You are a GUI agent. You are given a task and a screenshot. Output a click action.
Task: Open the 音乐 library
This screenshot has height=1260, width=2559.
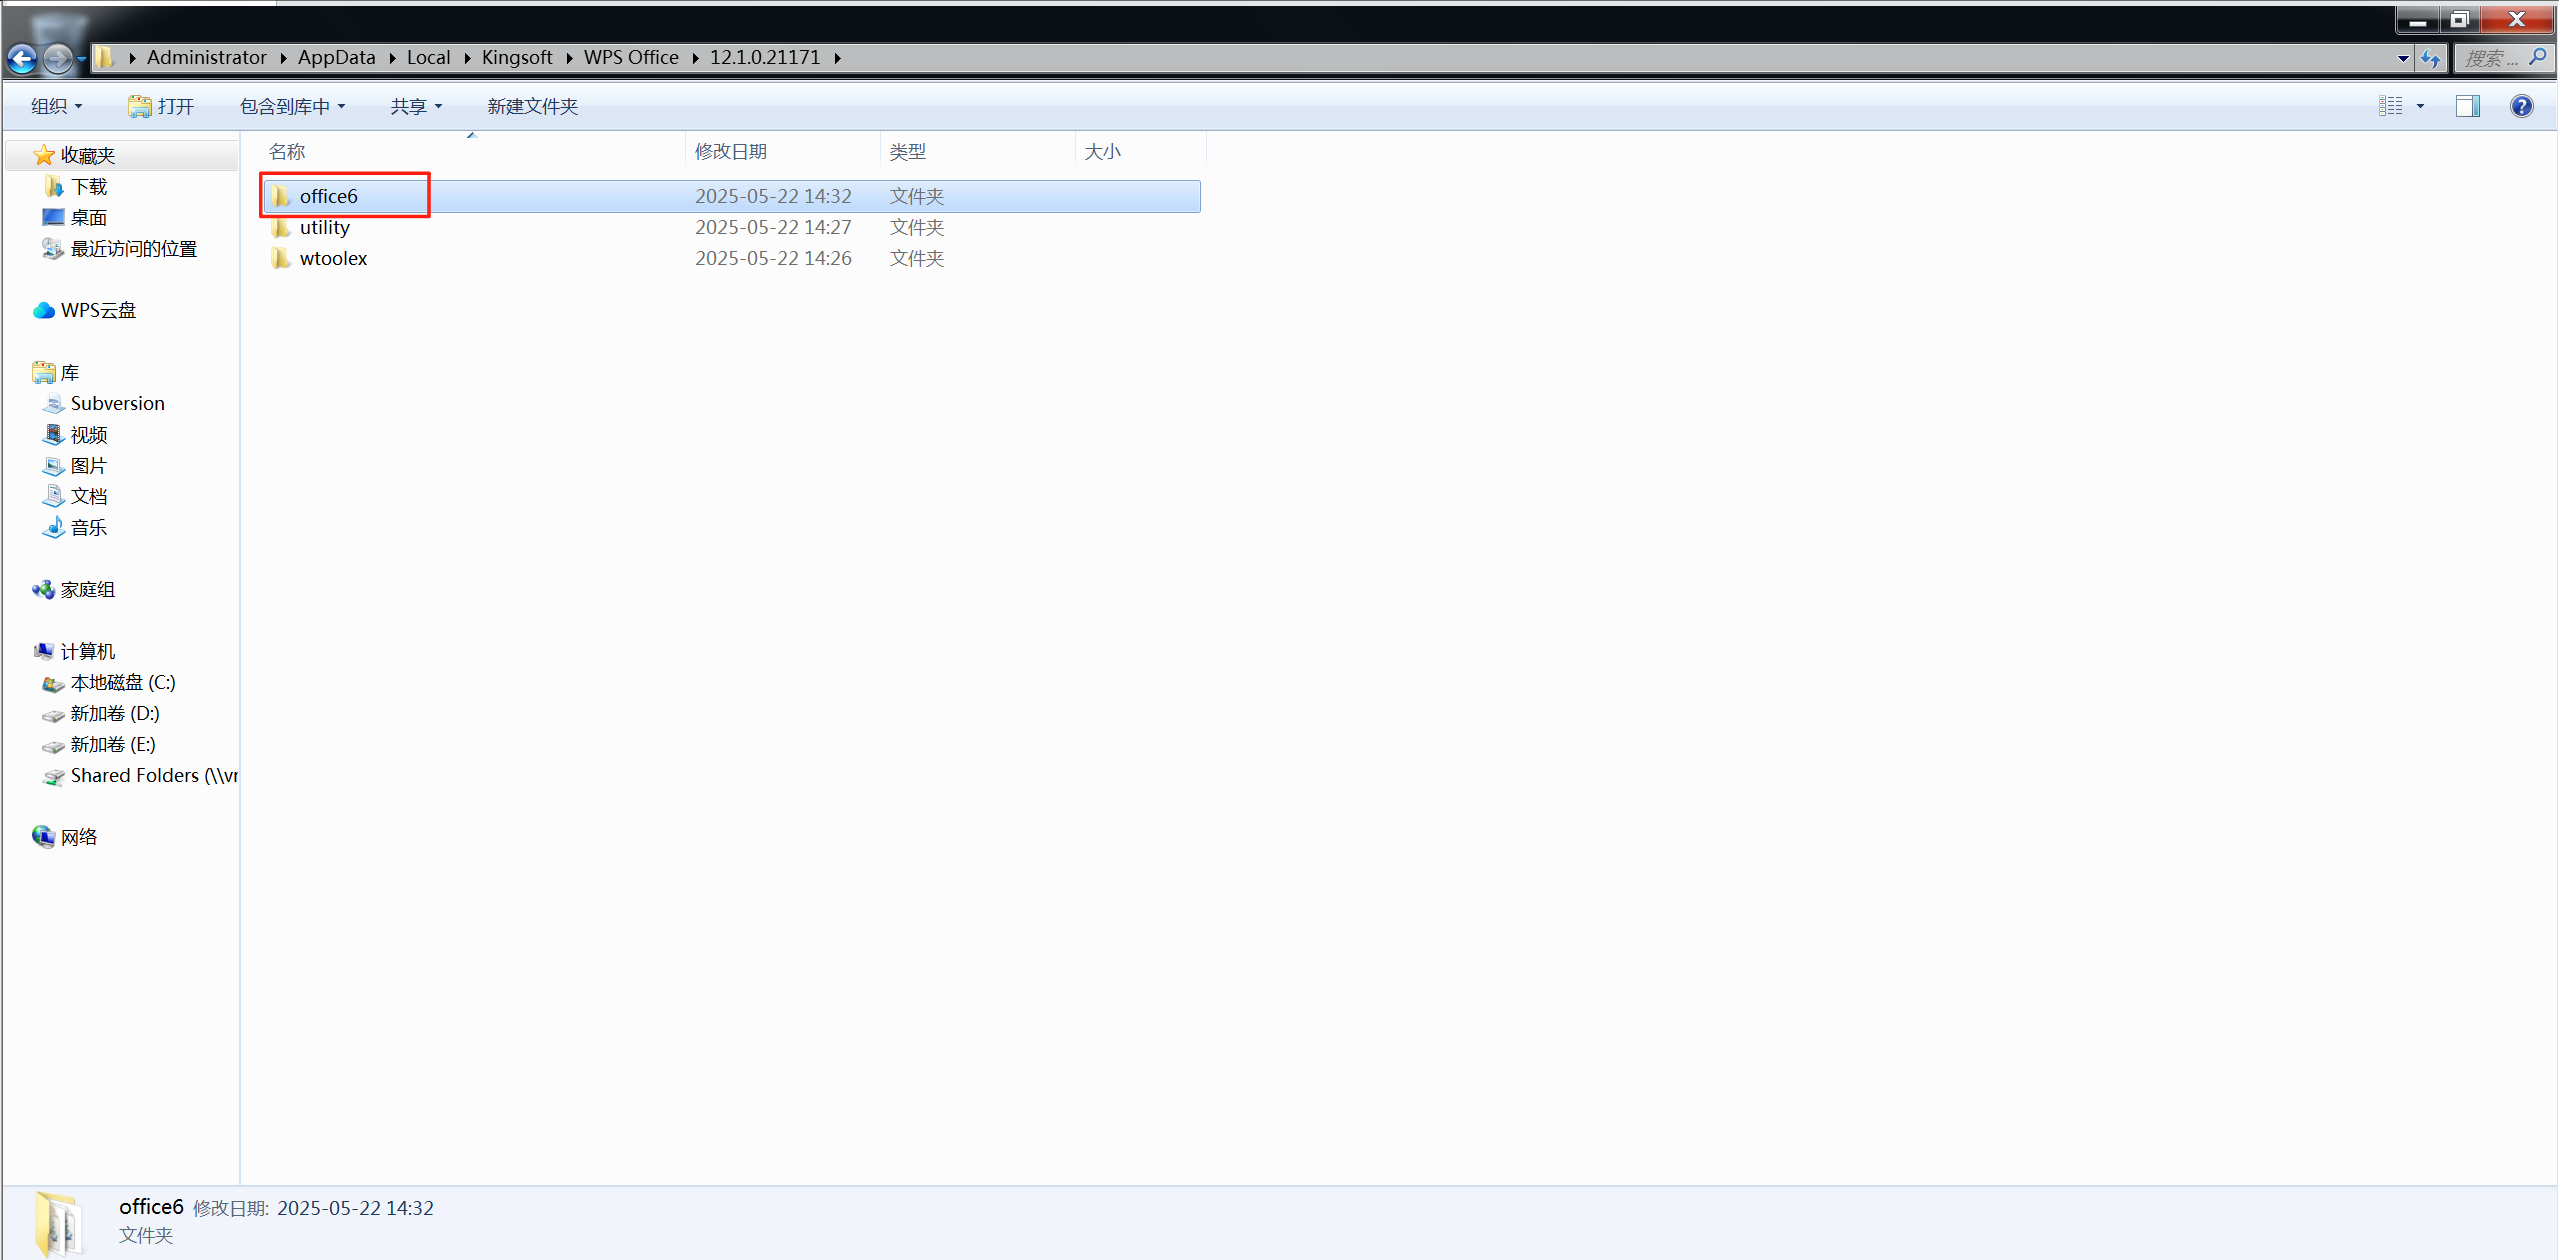88,527
